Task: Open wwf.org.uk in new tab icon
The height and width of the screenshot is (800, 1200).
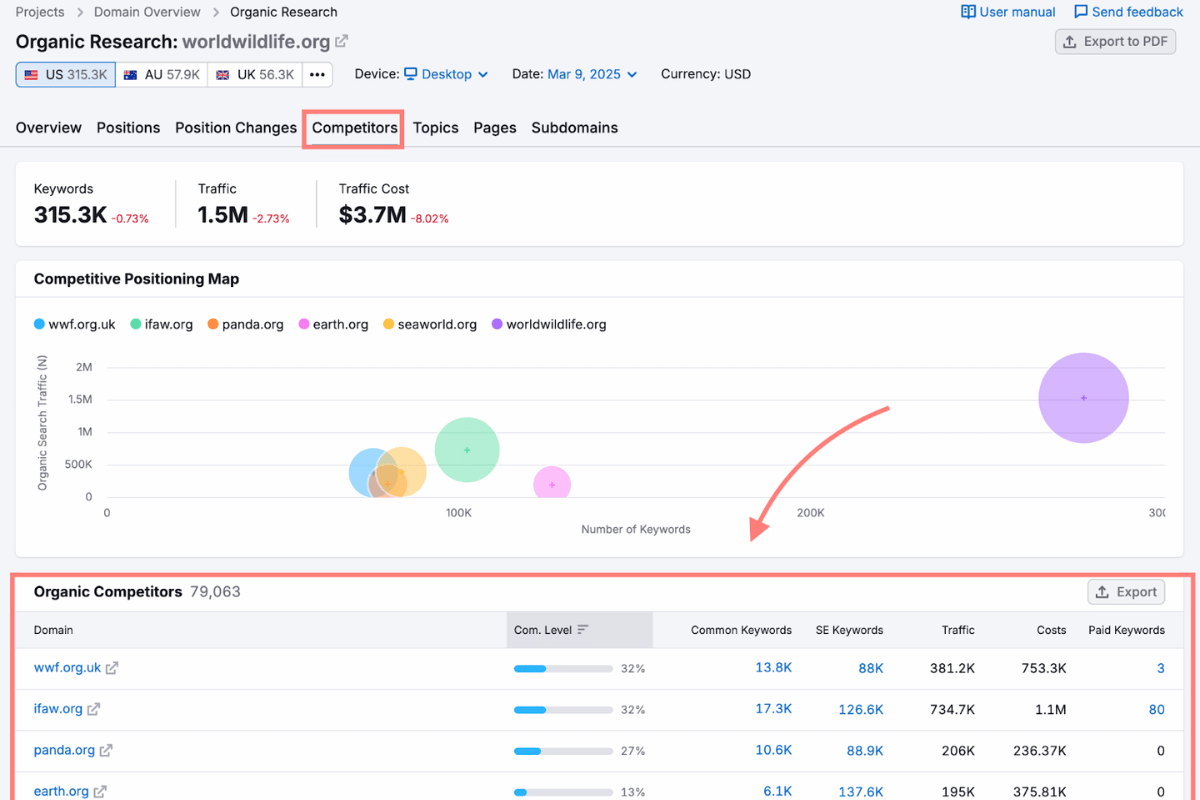Action: pyautogui.click(x=112, y=668)
